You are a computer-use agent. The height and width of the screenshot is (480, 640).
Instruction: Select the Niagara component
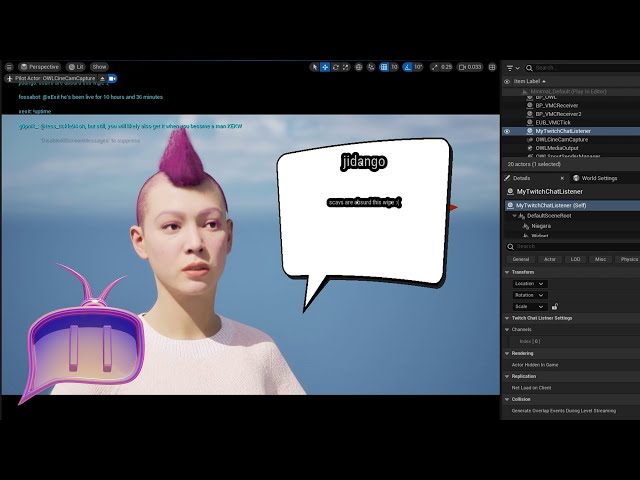click(x=541, y=226)
